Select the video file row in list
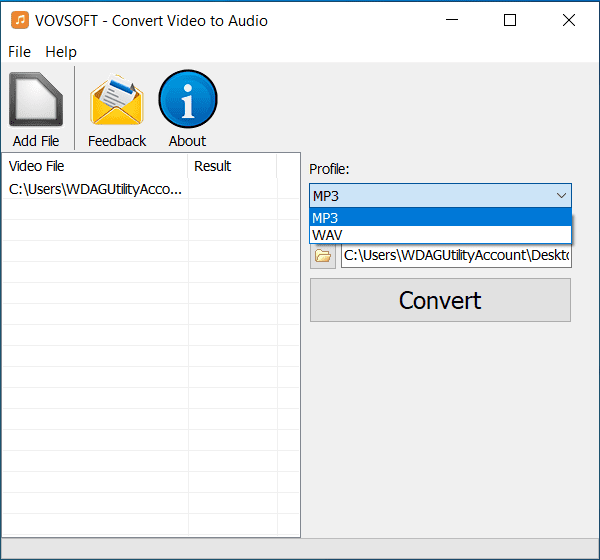600x560 pixels. pos(95,188)
